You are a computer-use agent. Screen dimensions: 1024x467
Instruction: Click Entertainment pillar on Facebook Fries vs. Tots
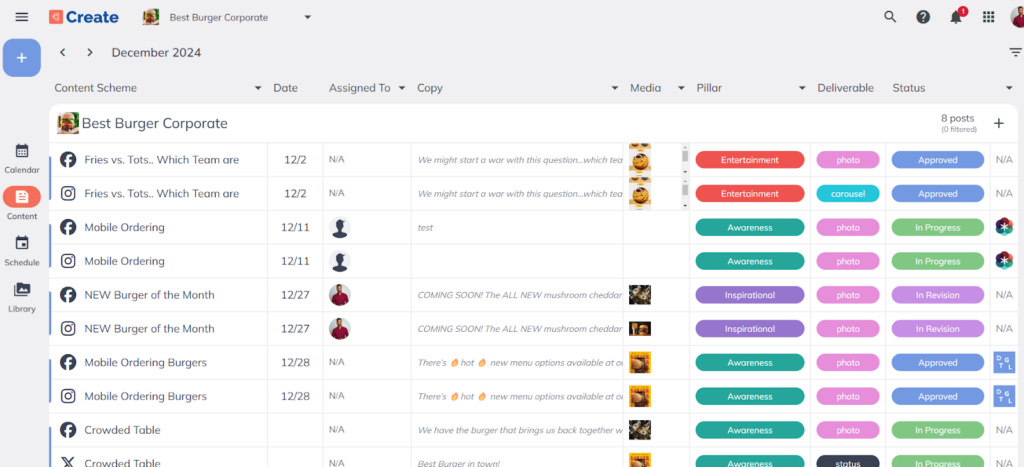[750, 160]
